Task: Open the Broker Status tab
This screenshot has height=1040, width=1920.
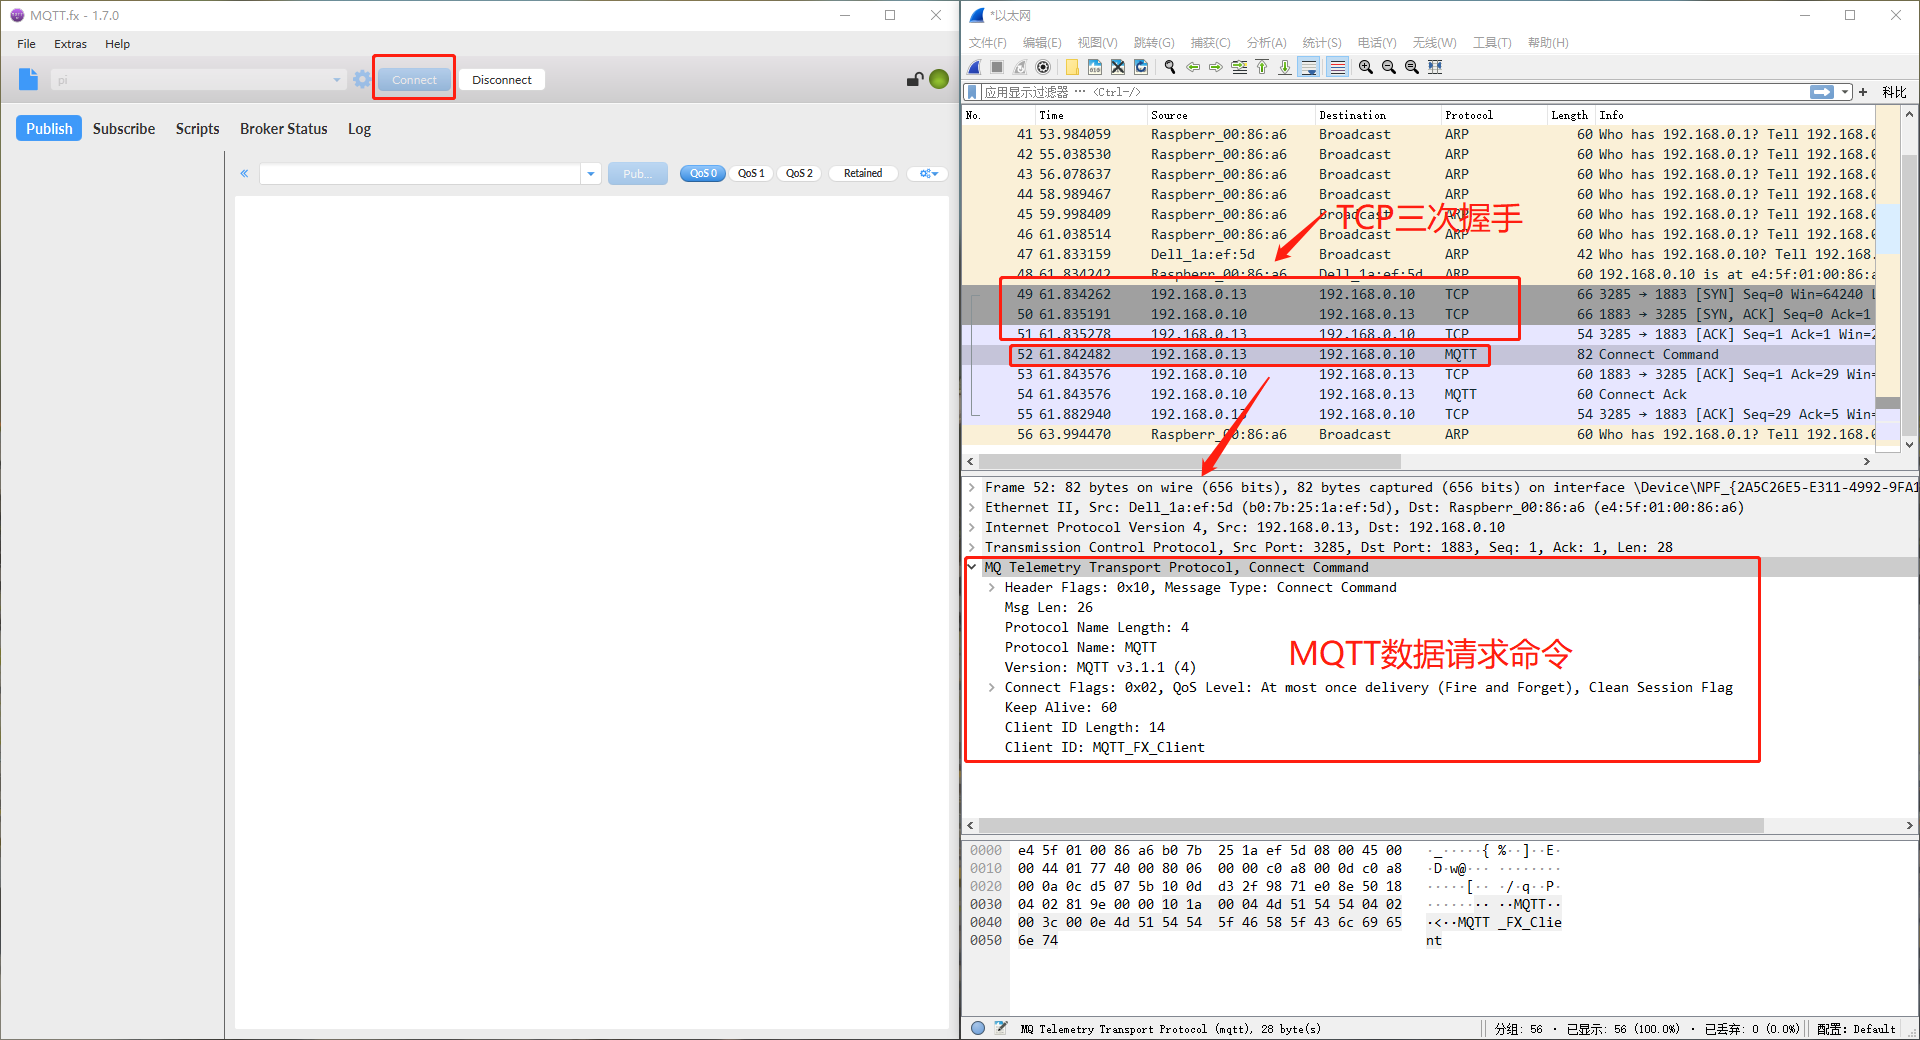Action: pos(284,128)
